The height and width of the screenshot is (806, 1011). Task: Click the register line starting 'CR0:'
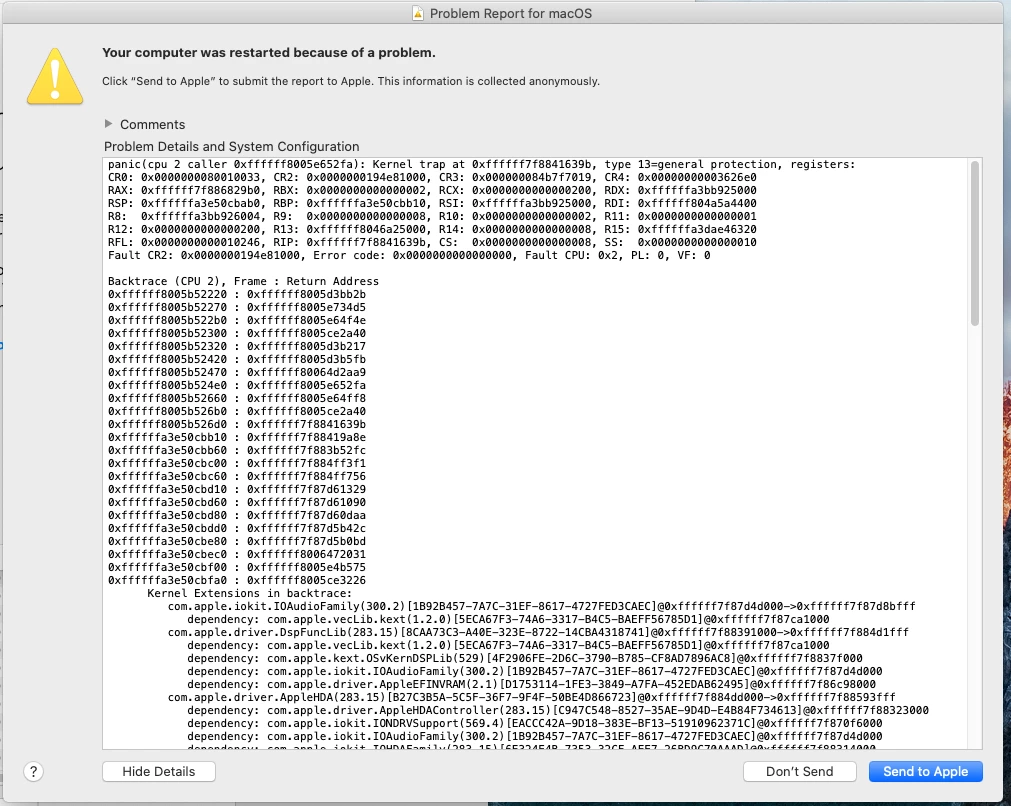(x=432, y=177)
